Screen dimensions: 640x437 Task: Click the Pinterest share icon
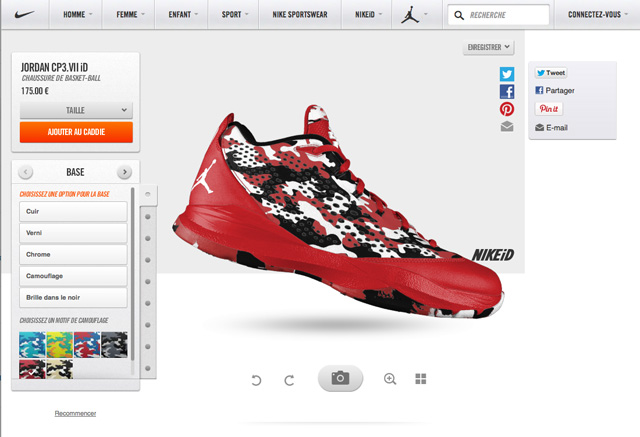point(507,109)
